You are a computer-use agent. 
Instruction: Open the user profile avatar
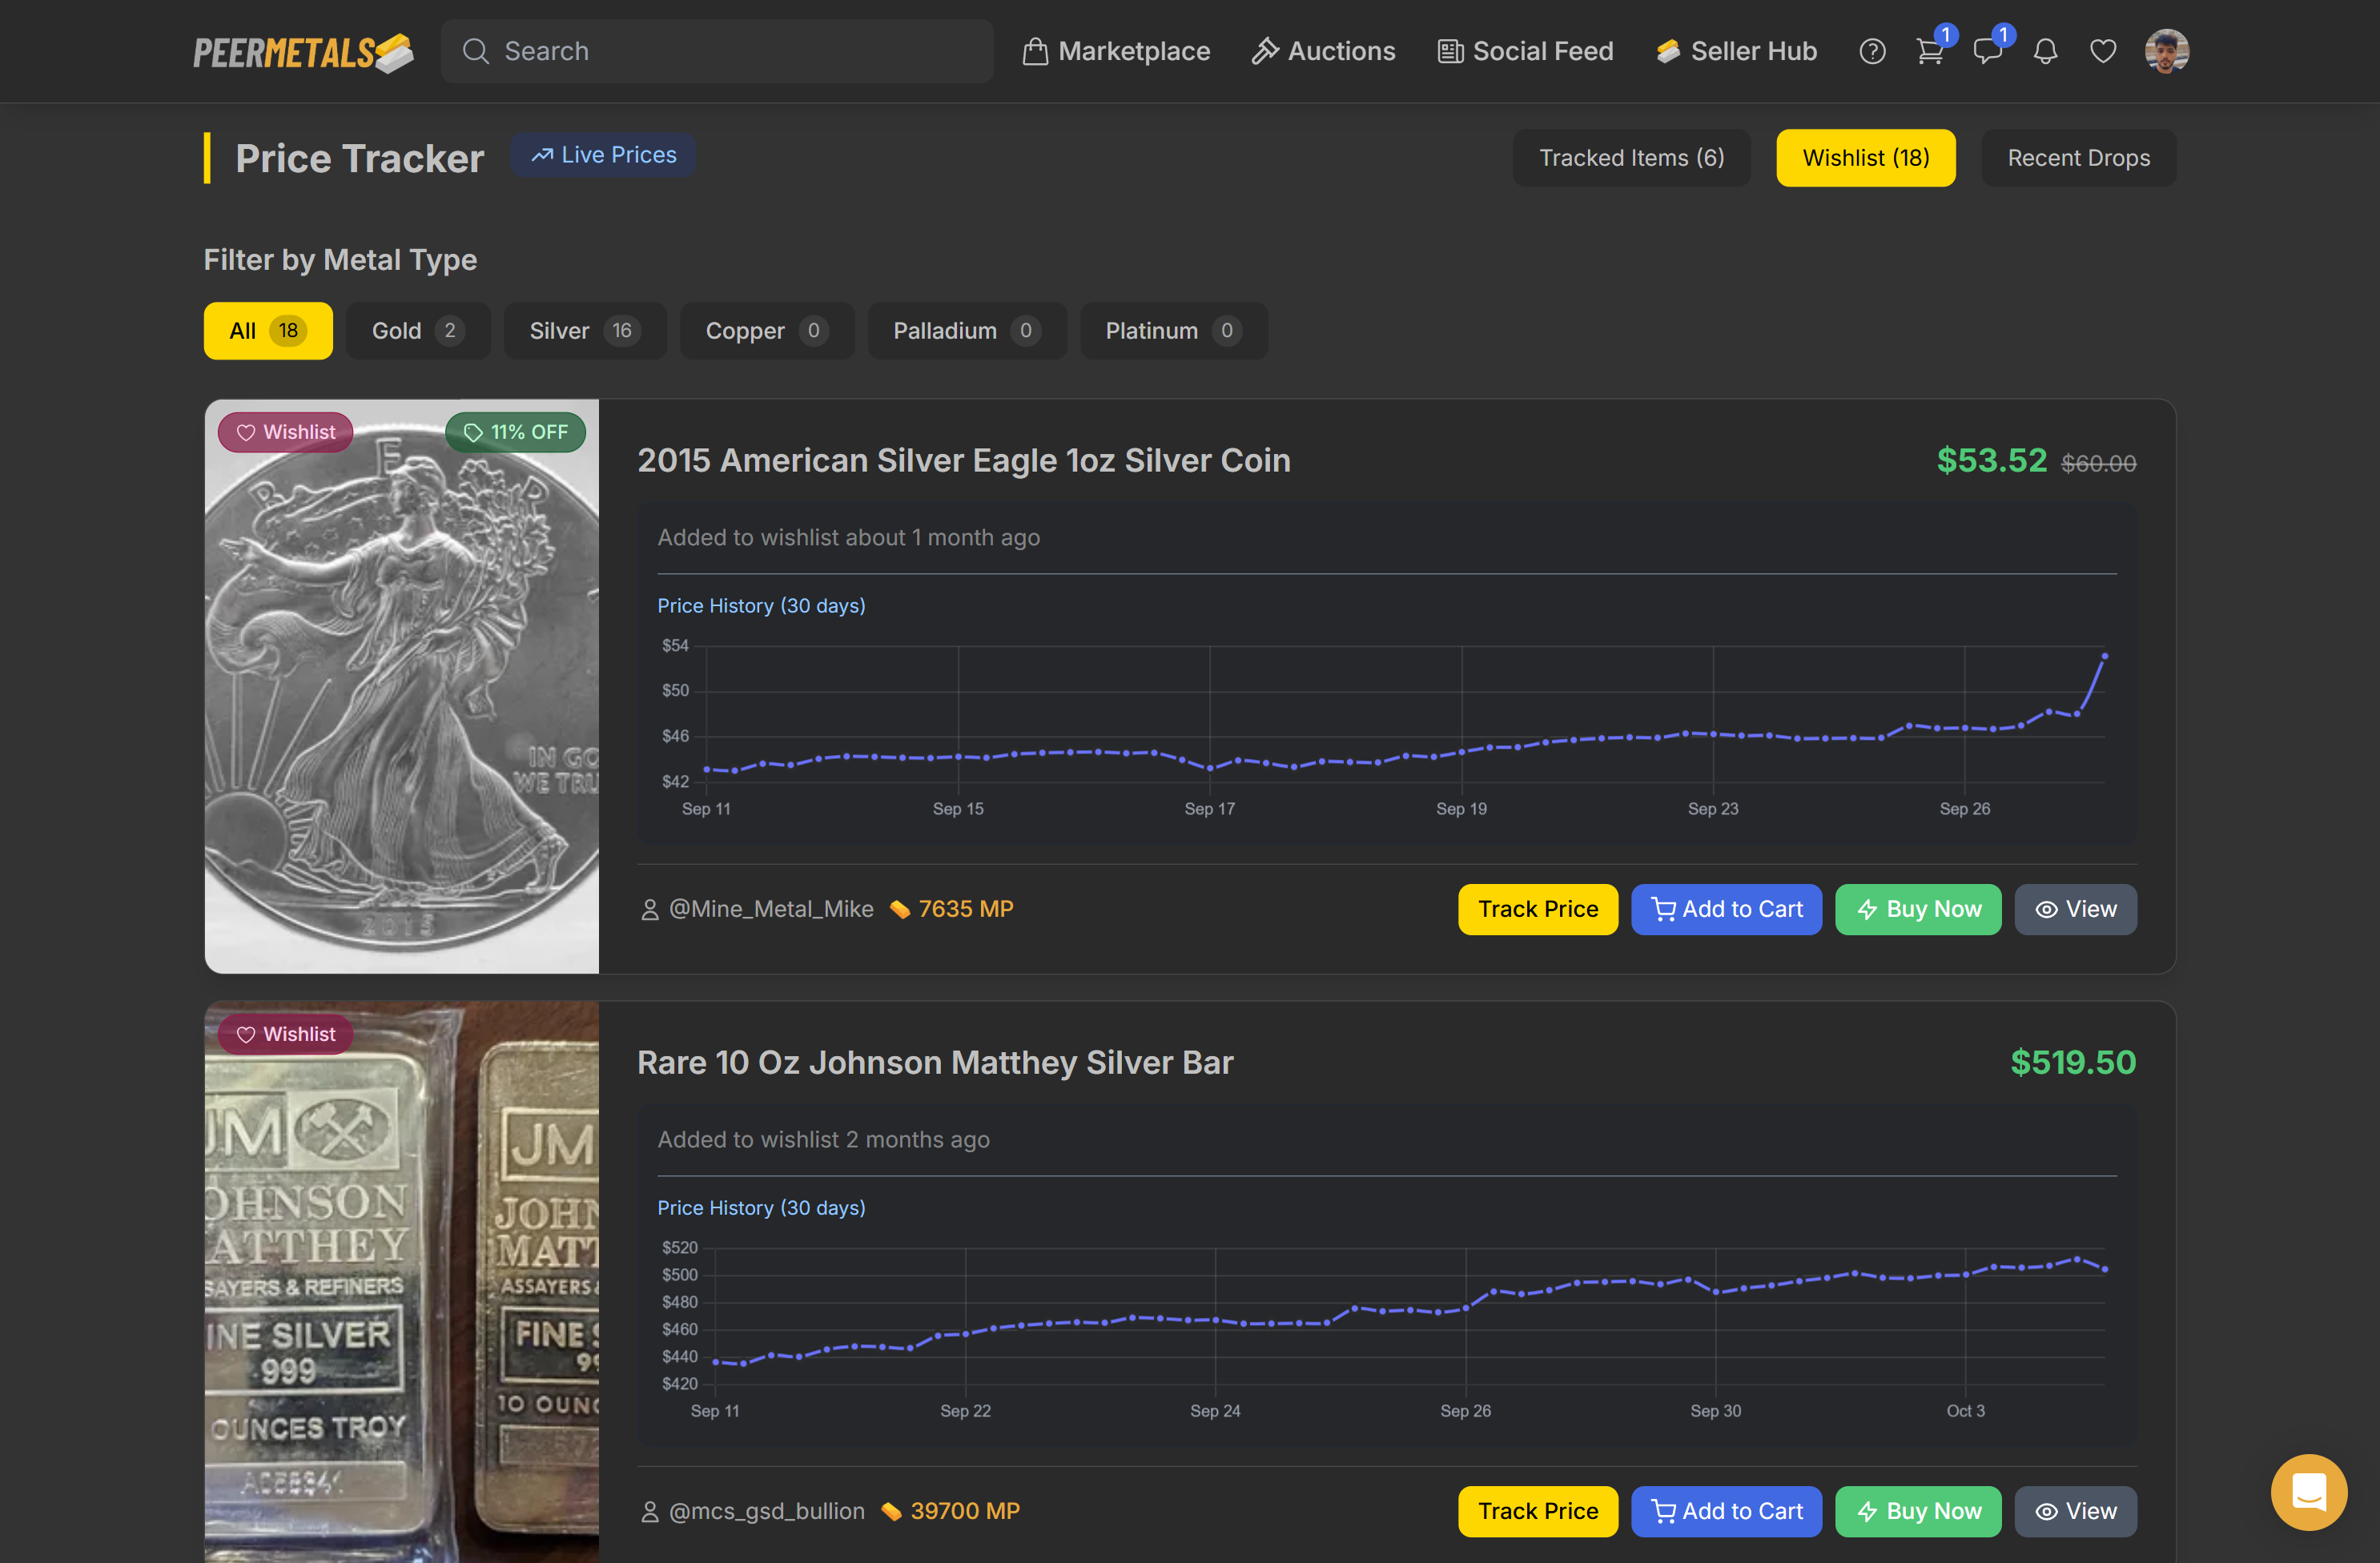tap(2166, 51)
